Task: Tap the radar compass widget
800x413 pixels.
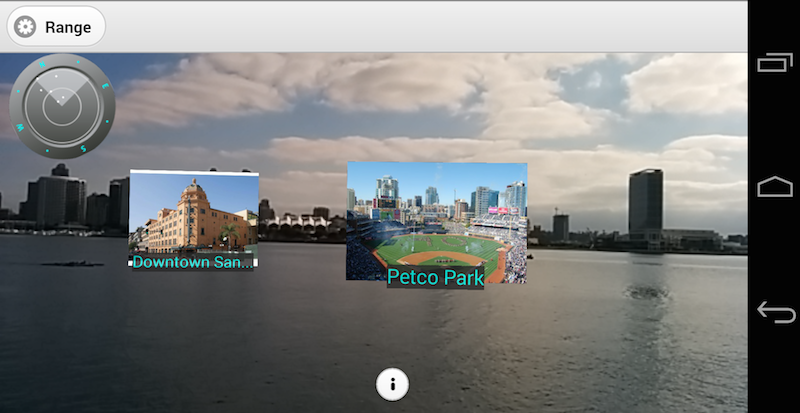Action: point(62,106)
